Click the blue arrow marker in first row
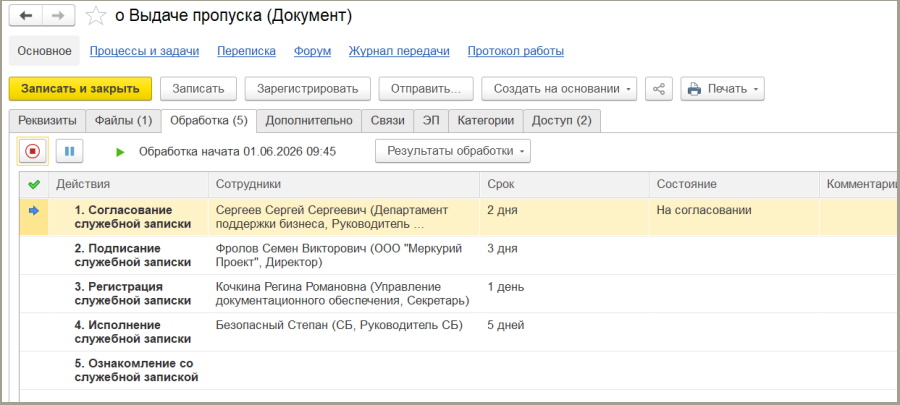 pos(34,211)
